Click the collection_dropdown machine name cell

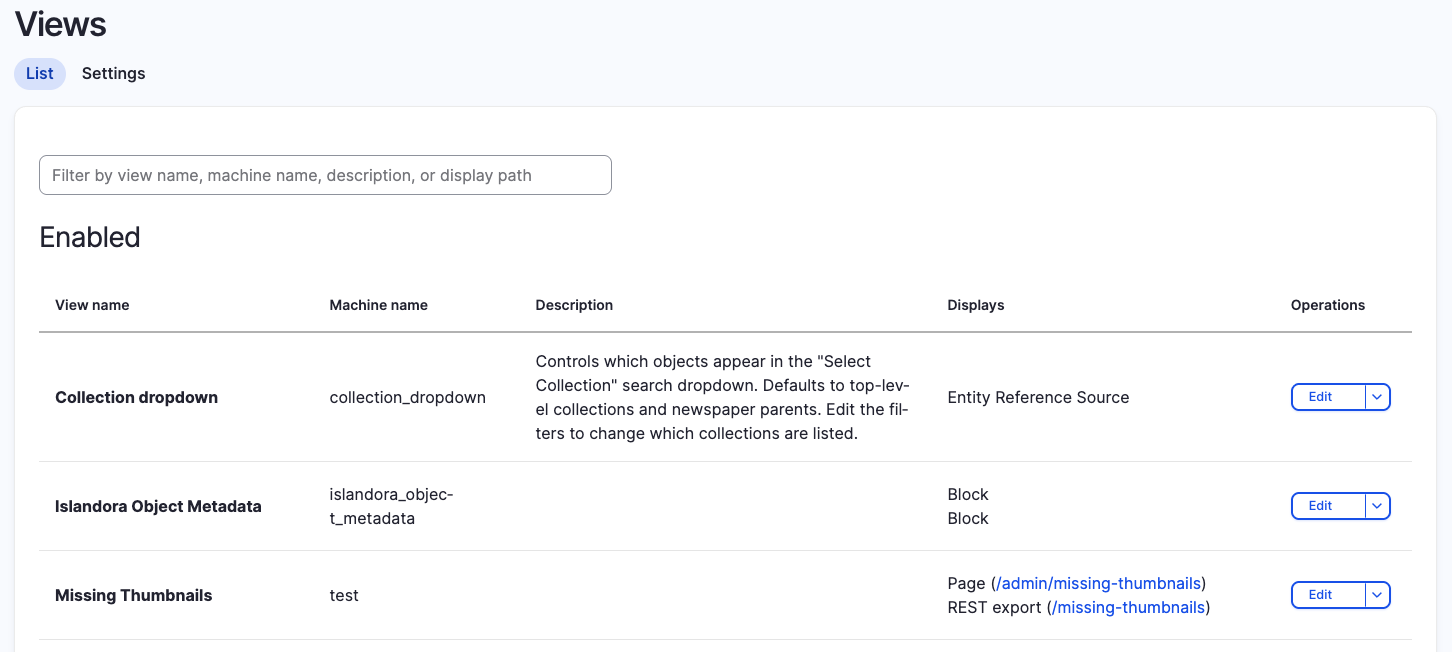click(408, 397)
